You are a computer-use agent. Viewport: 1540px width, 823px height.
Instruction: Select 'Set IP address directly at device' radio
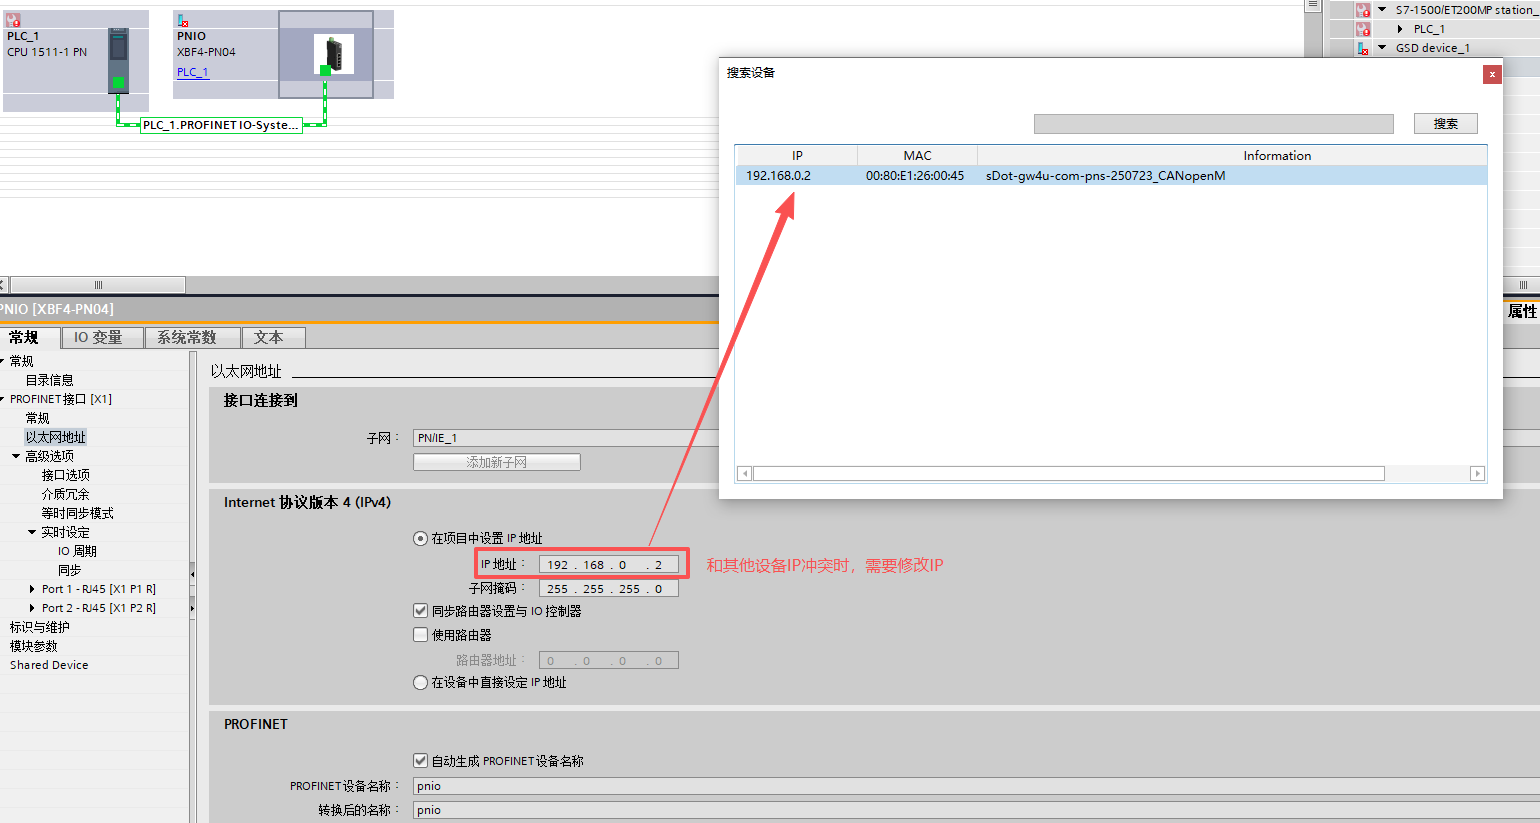coord(421,683)
